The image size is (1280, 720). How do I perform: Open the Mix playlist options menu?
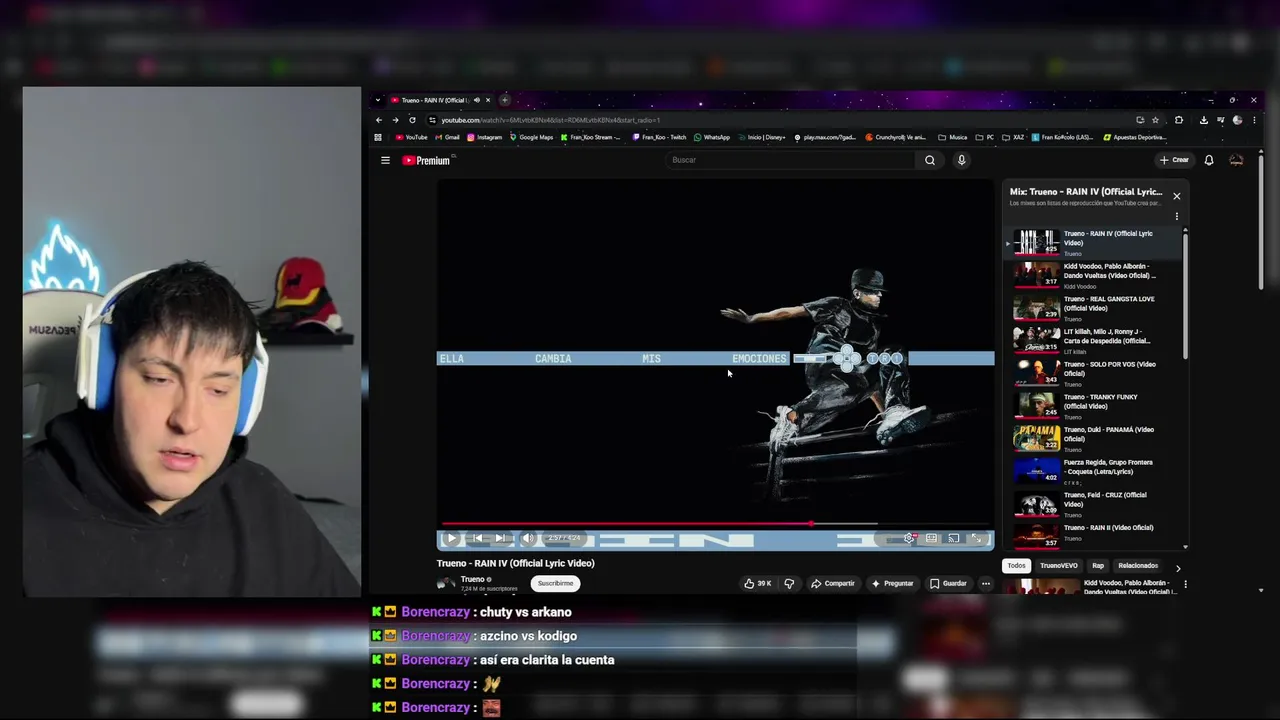(1176, 216)
